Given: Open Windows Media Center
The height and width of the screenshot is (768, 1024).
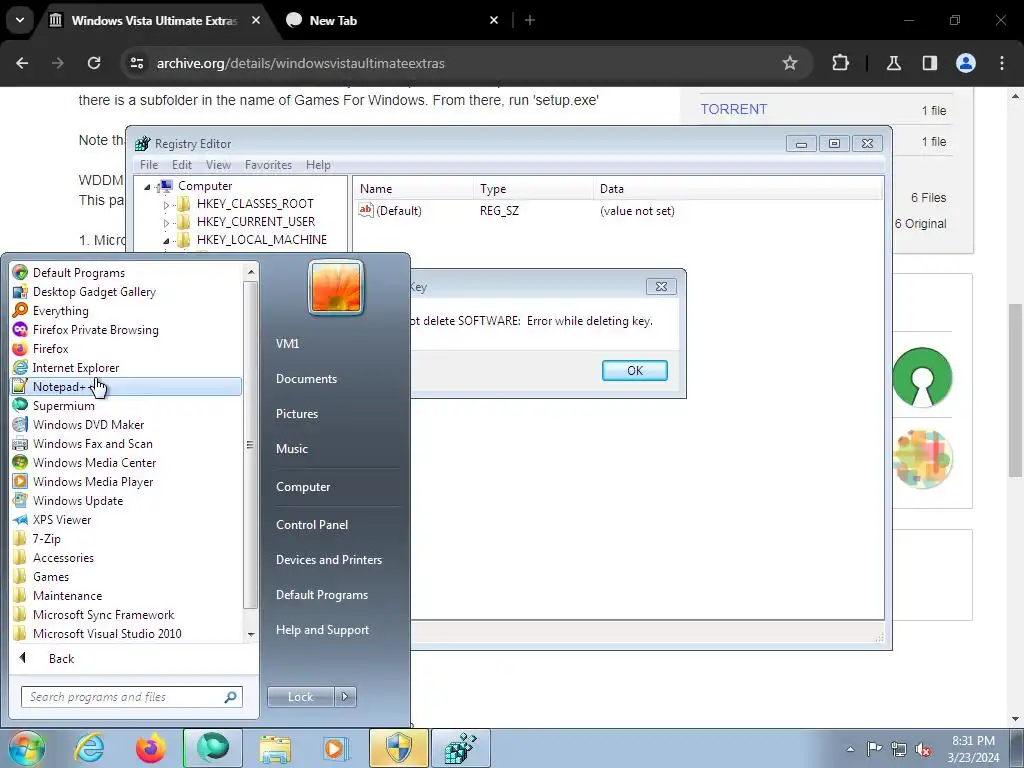Looking at the screenshot, I should click(94, 462).
